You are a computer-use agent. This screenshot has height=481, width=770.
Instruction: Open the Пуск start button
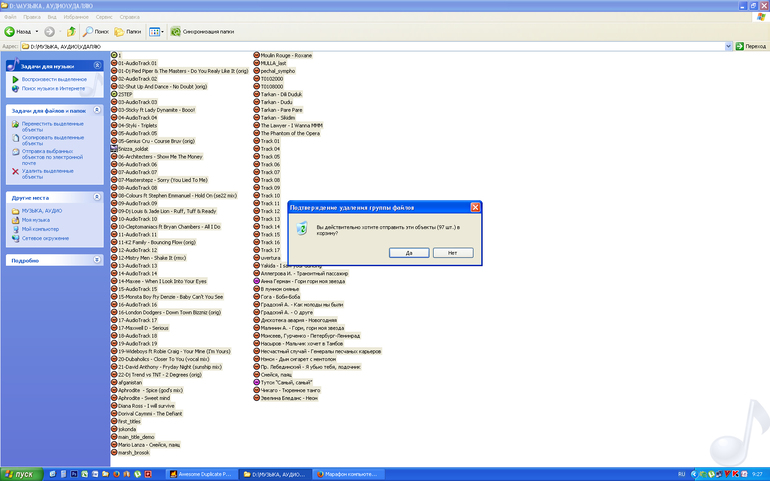click(x=19, y=473)
